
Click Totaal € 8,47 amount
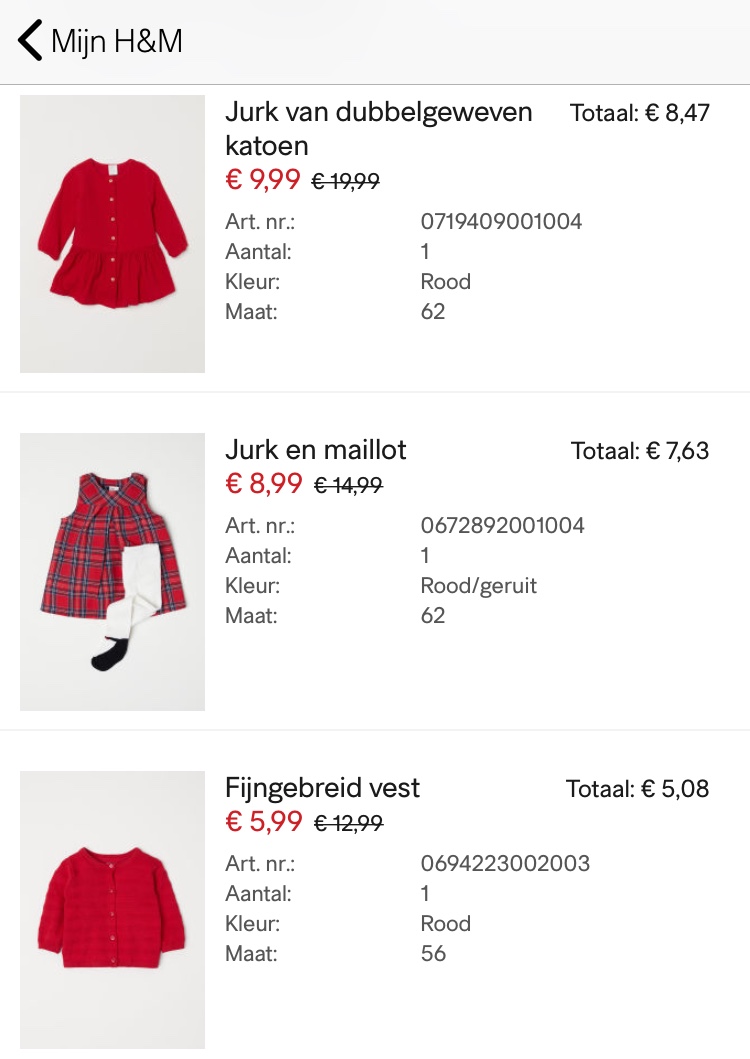[639, 113]
